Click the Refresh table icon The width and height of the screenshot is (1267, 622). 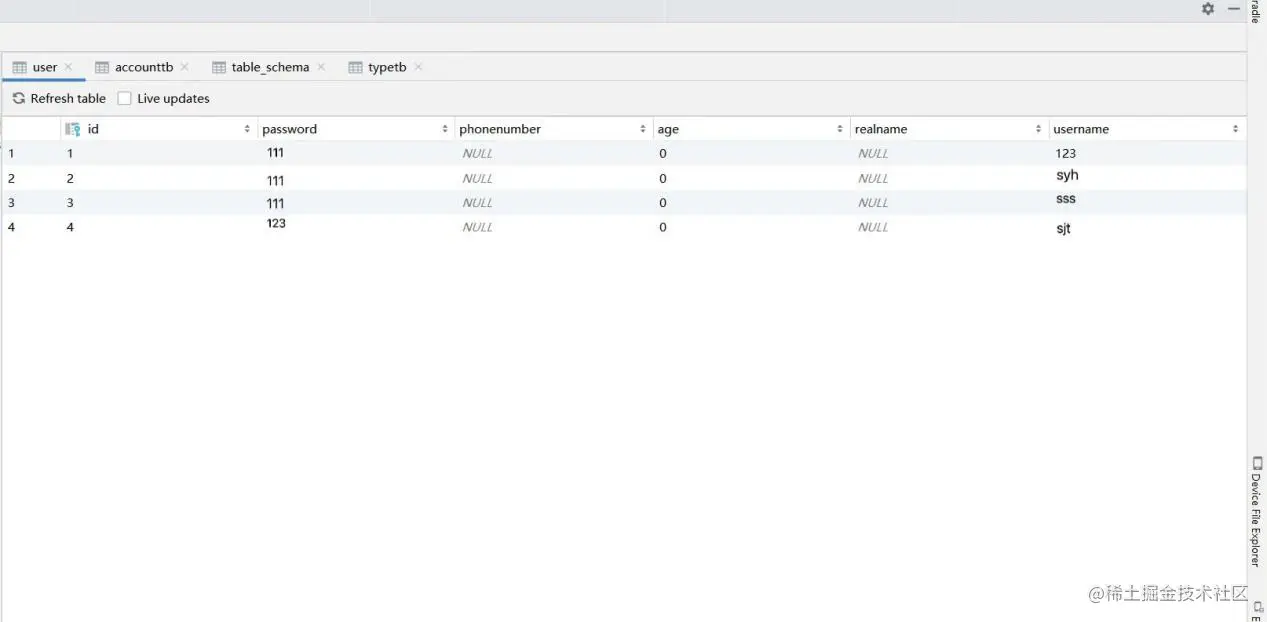coord(18,98)
